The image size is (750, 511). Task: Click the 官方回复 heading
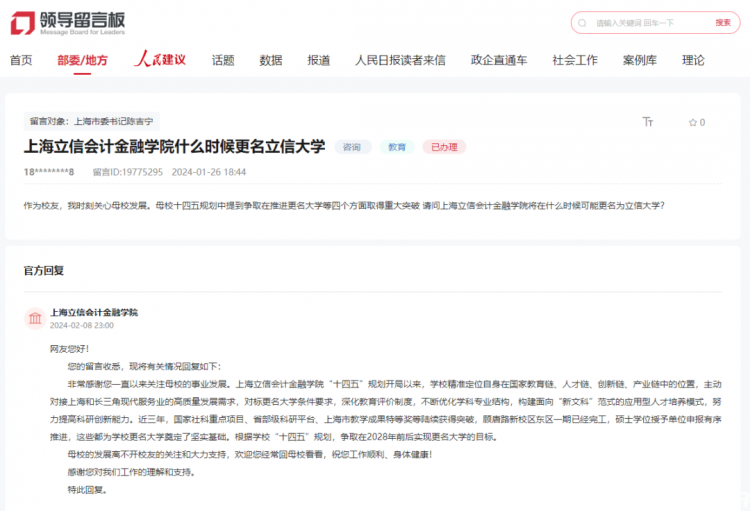[x=44, y=270]
